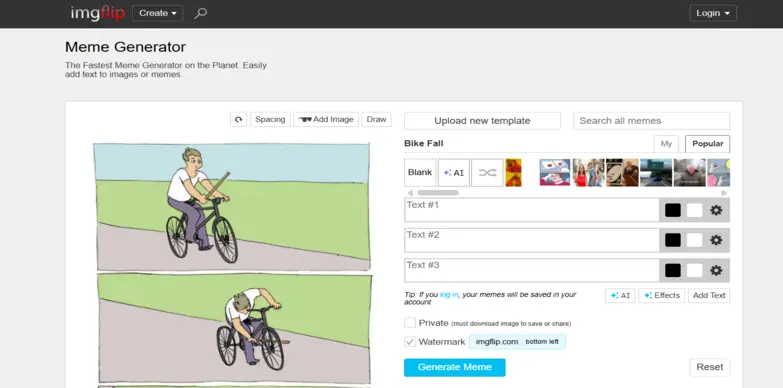Screen dimensions: 783x388
Task: Open settings gear for Text #3
Action: 716,270
